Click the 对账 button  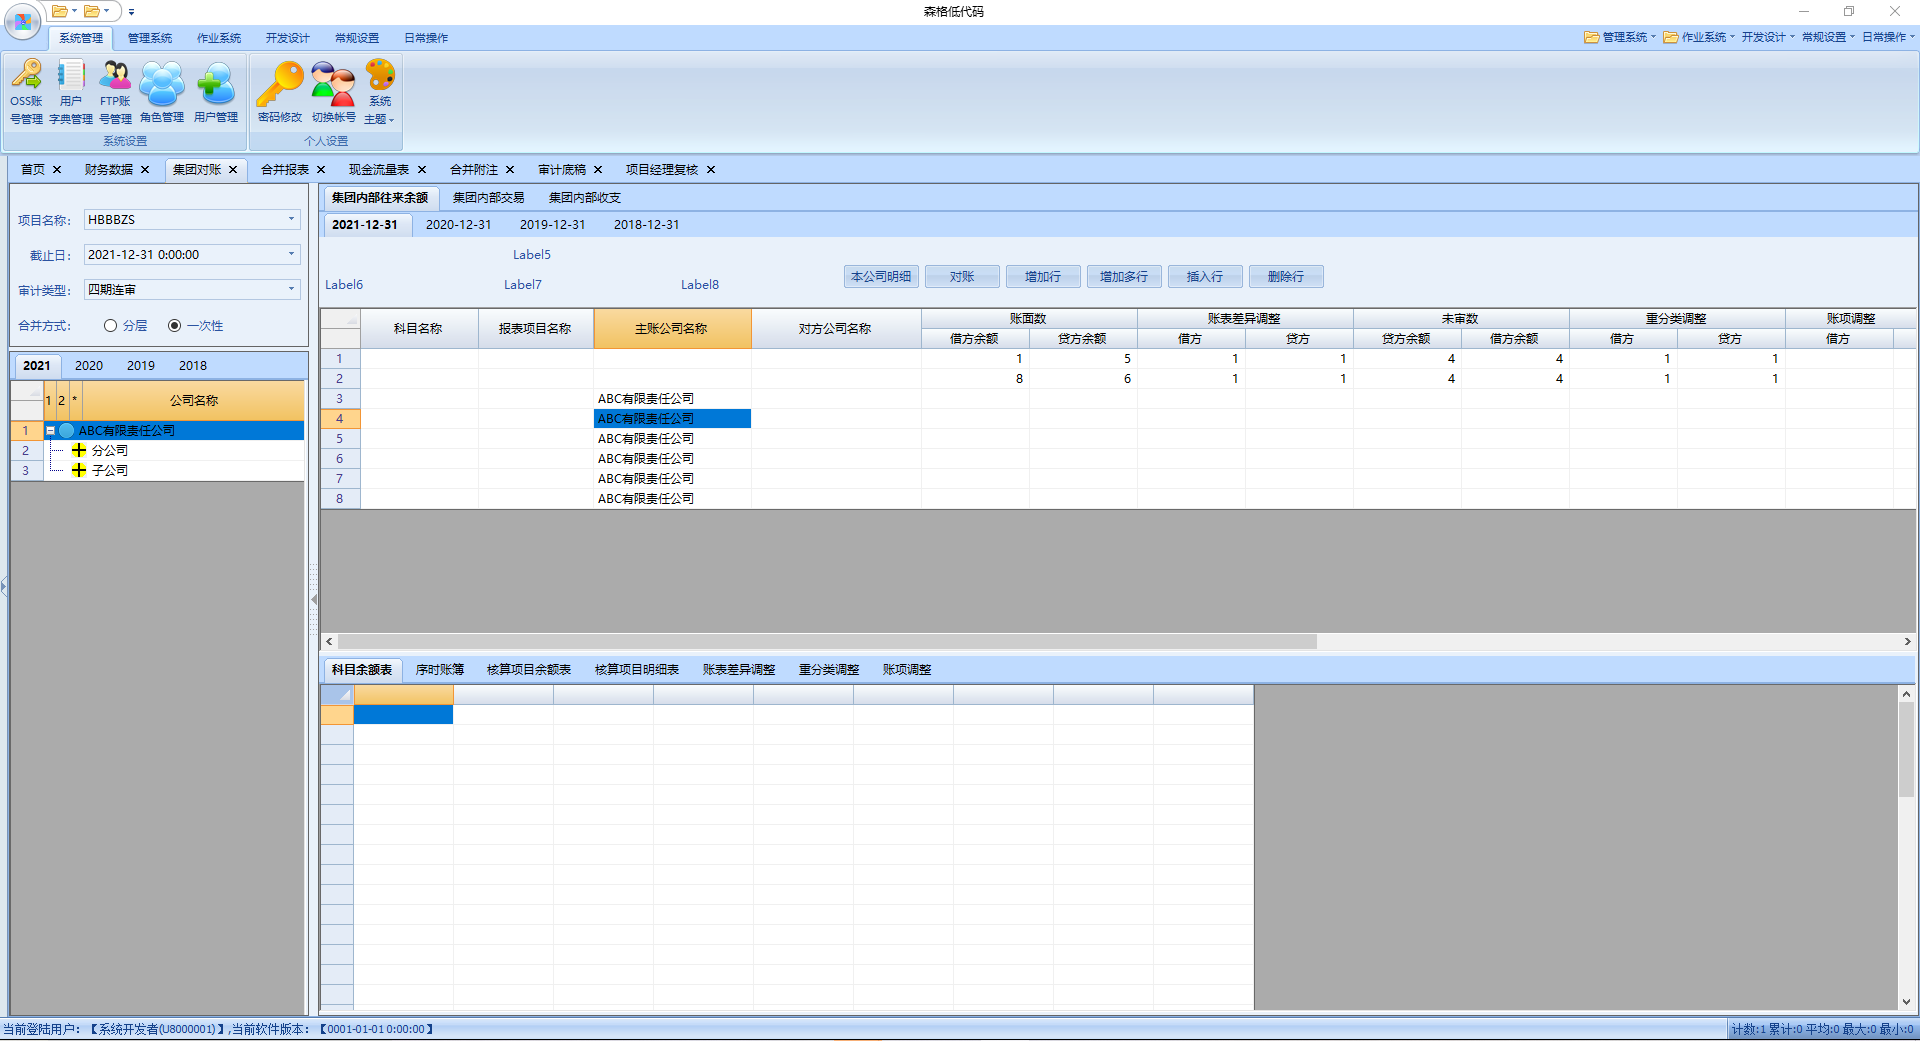pos(962,277)
